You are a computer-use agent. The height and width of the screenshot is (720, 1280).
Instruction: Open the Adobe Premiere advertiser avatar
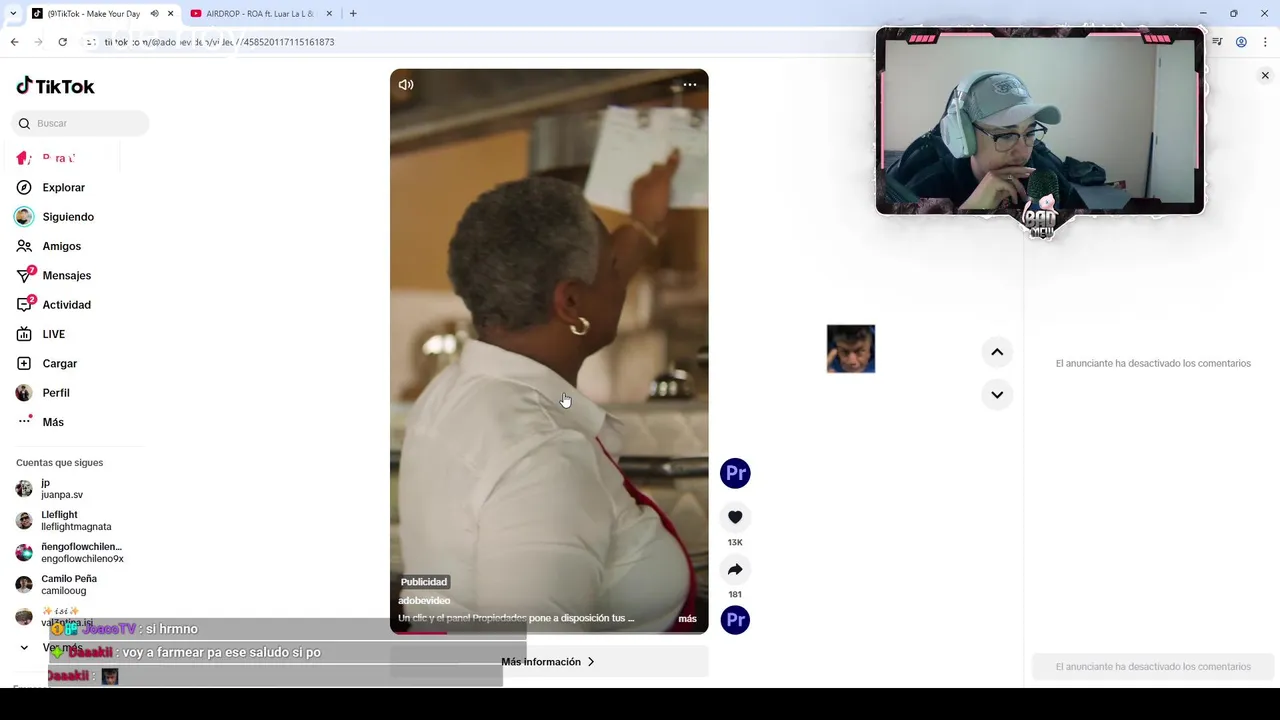735,473
